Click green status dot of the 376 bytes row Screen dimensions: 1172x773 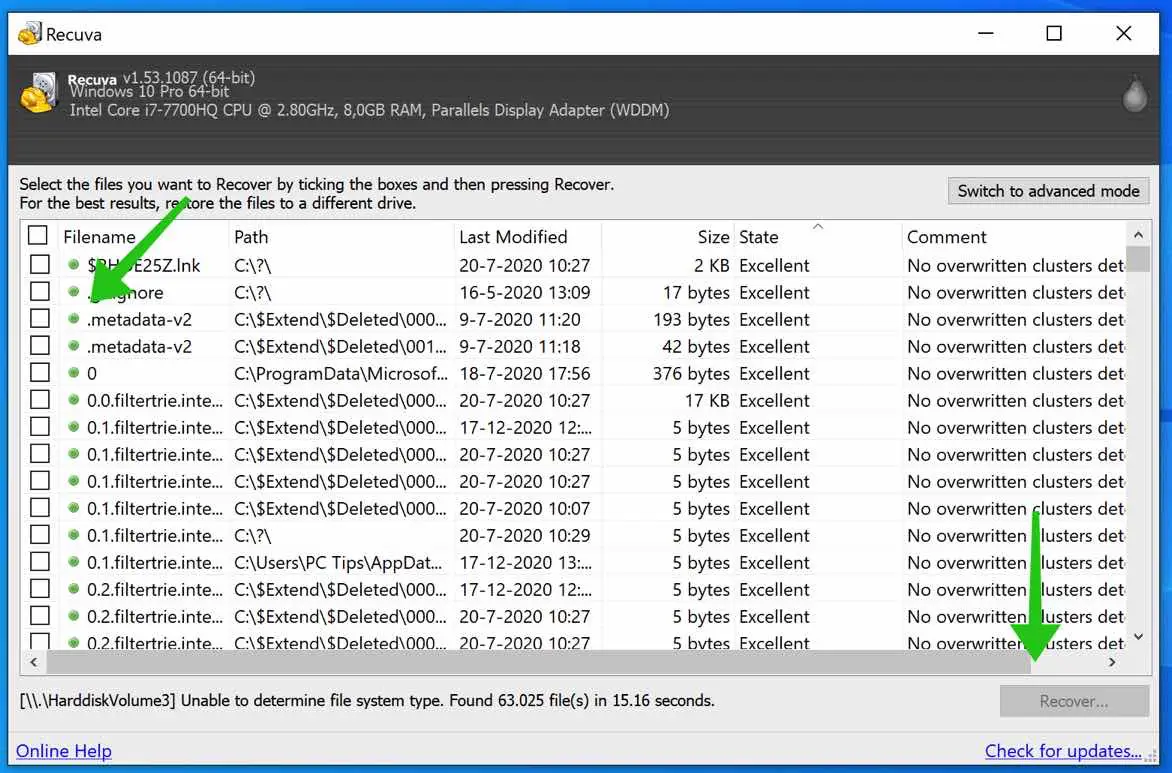point(73,373)
